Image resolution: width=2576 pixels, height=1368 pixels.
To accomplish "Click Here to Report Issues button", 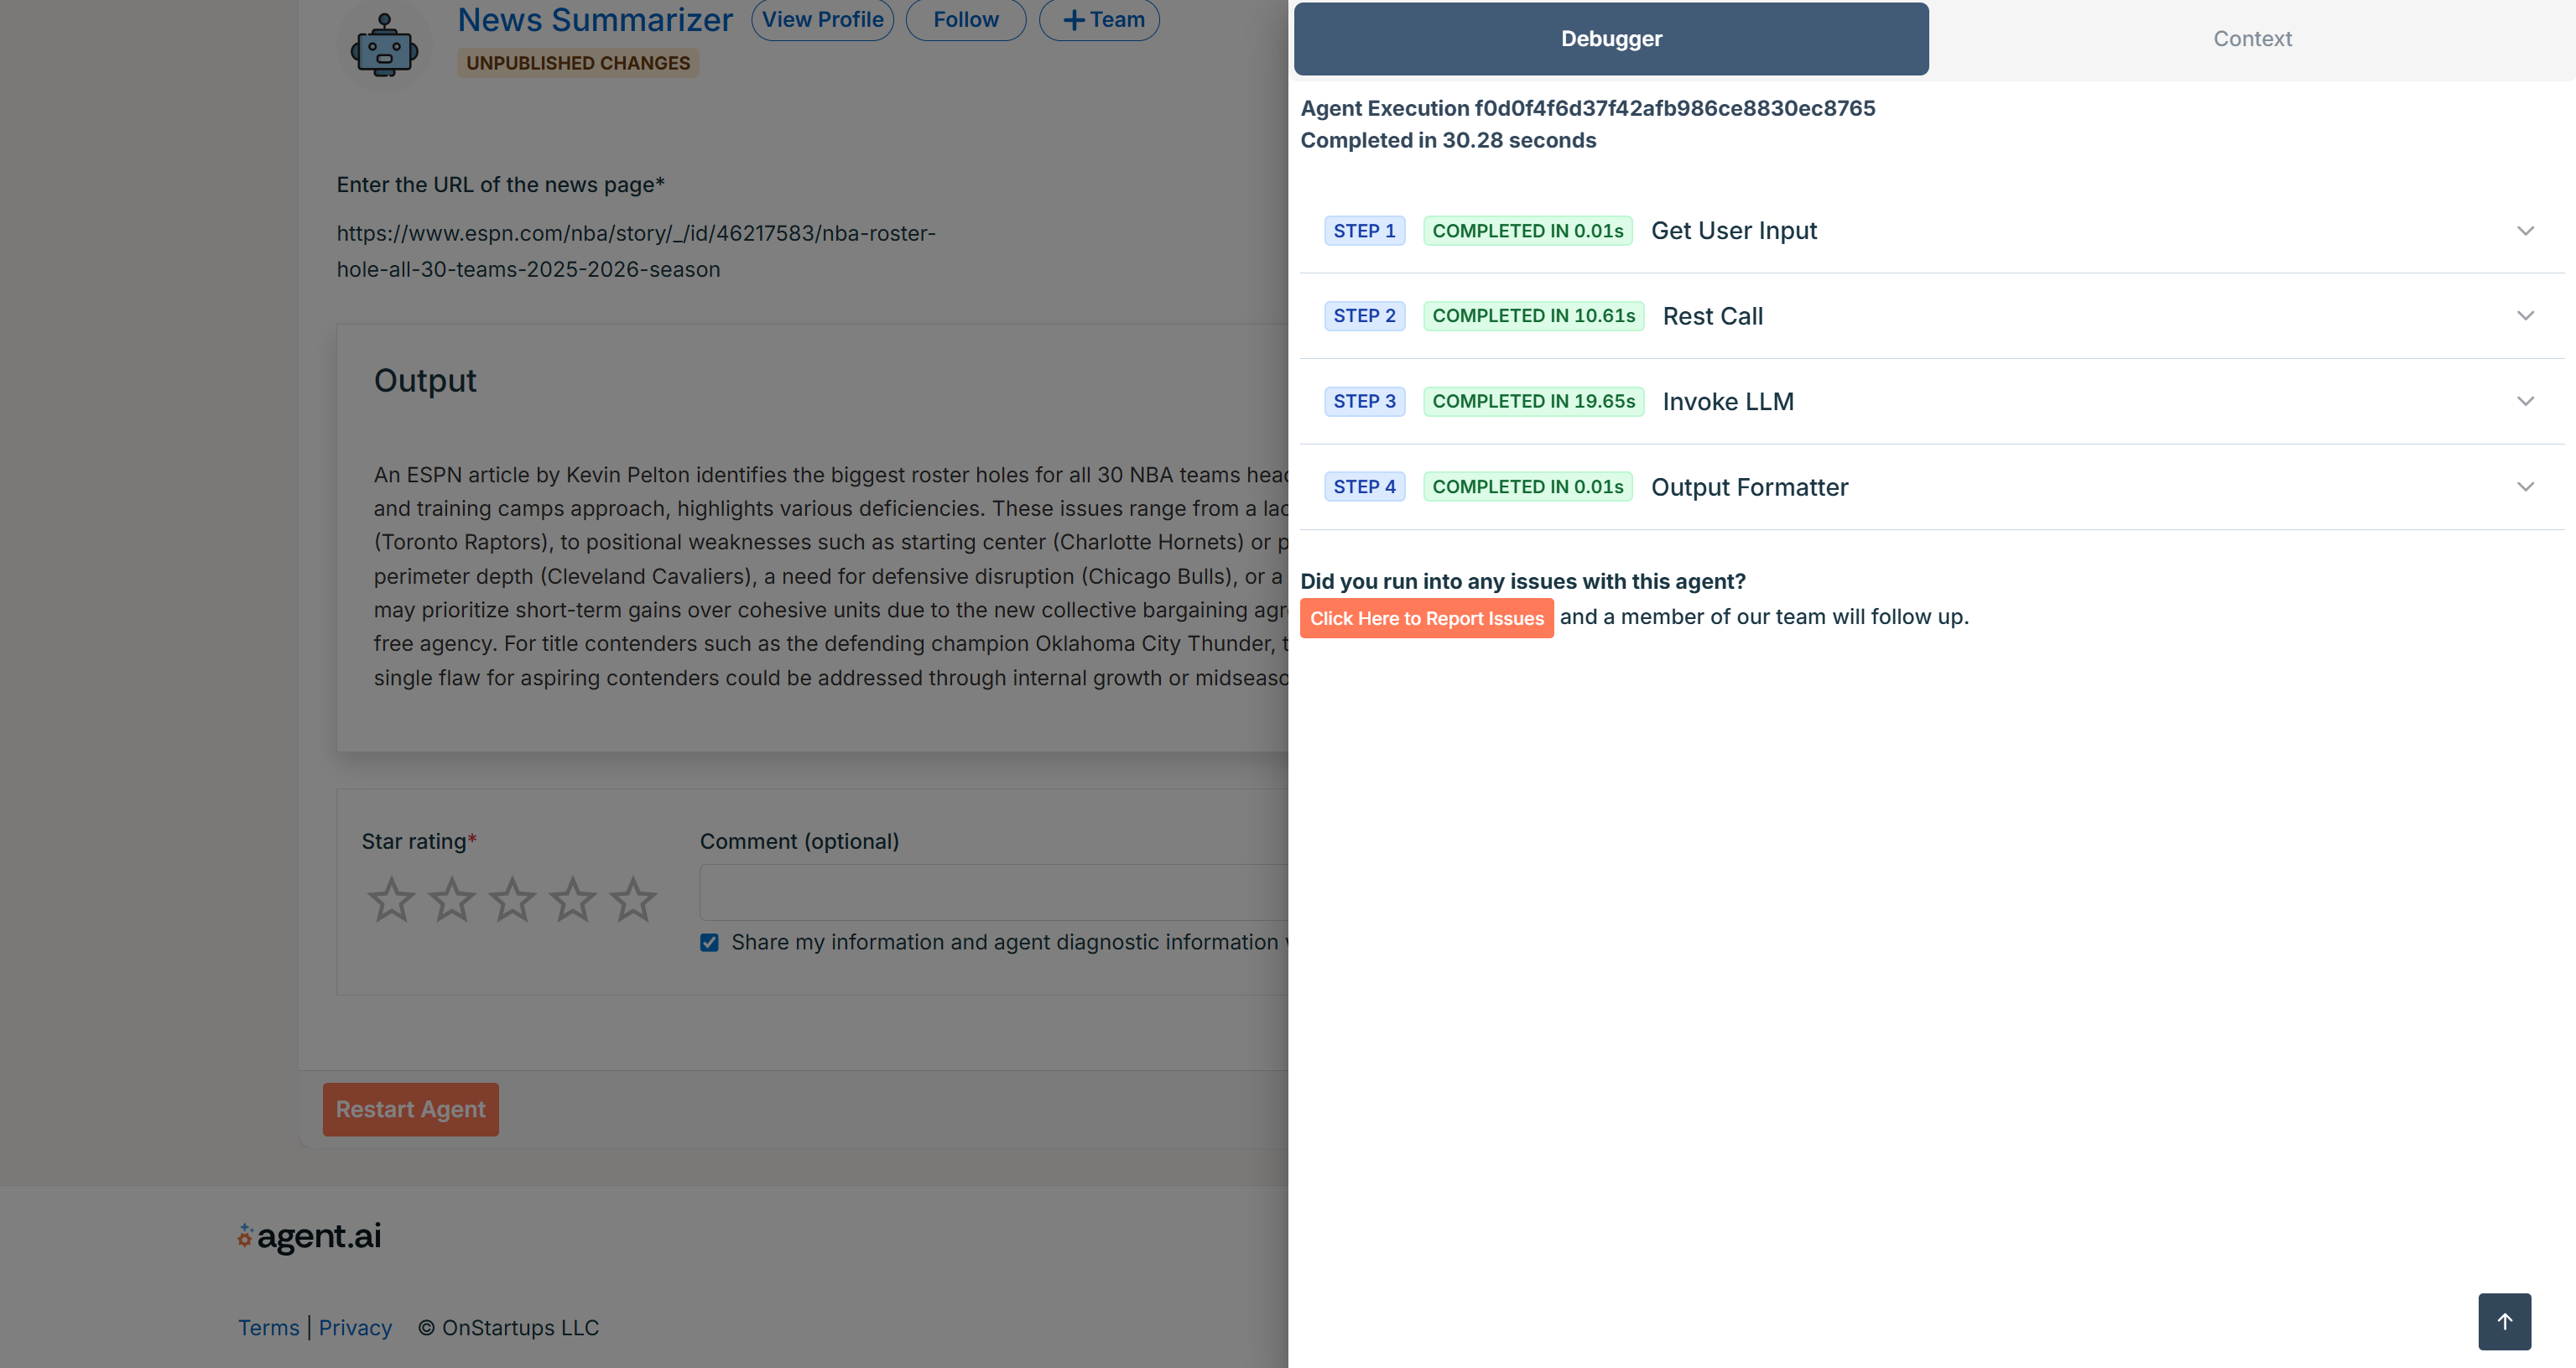I will coord(1426,618).
